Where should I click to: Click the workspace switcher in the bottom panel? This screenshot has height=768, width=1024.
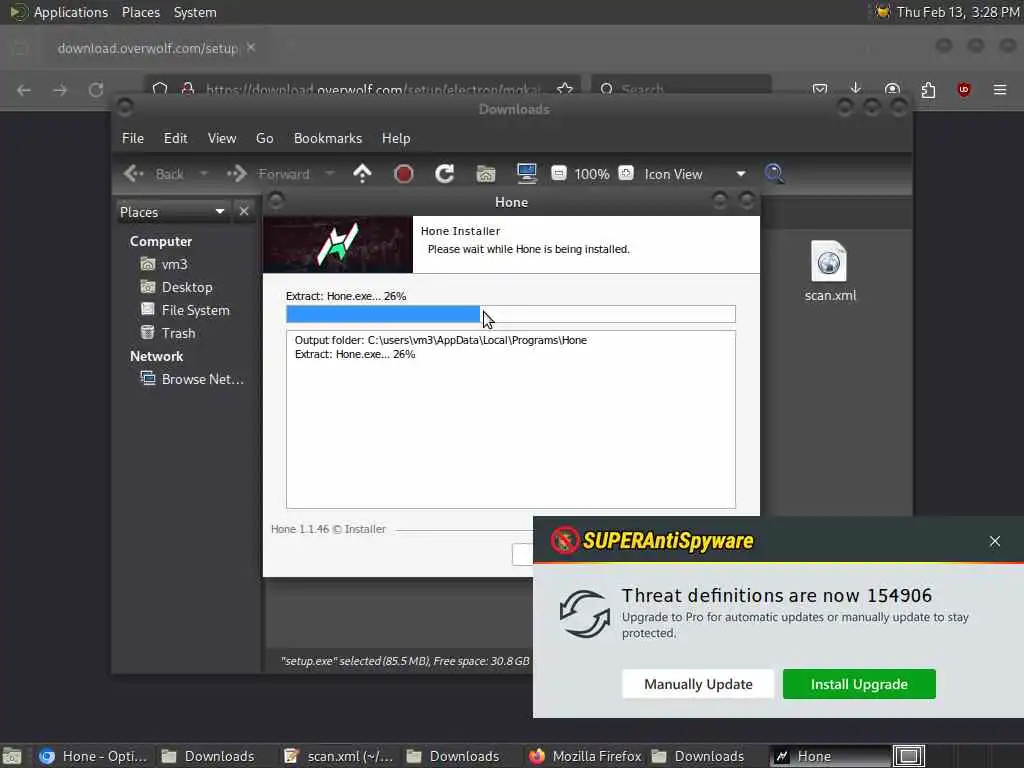pyautogui.click(x=908, y=756)
